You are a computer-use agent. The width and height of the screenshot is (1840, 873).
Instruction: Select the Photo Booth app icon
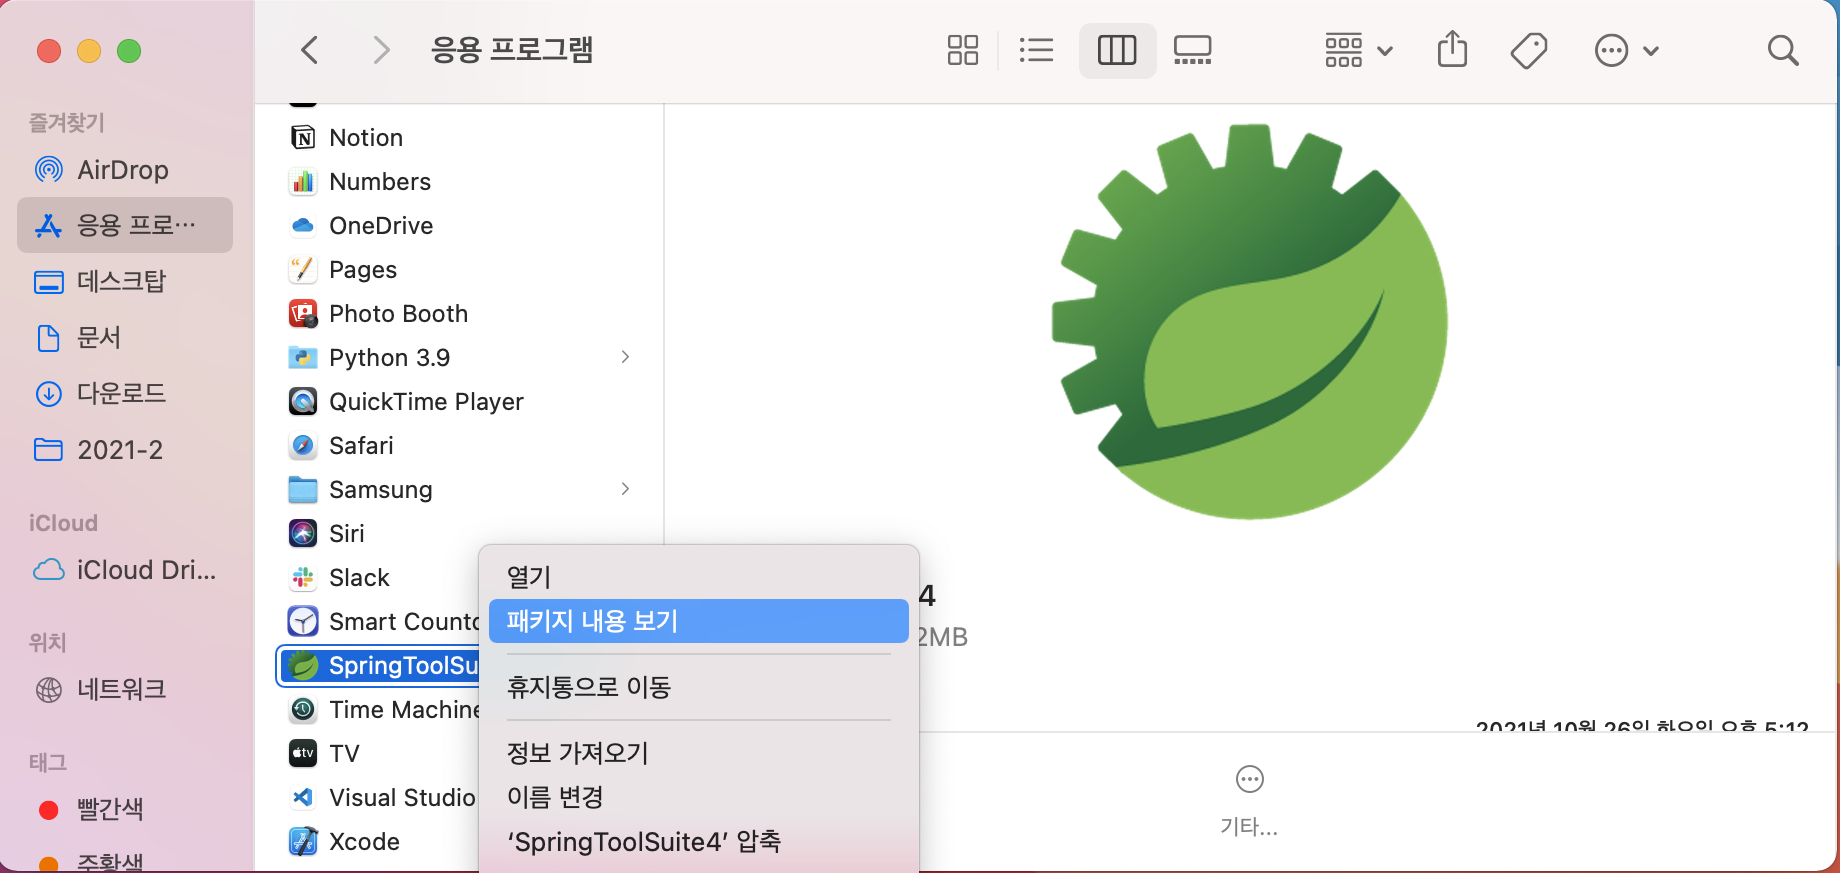303,314
